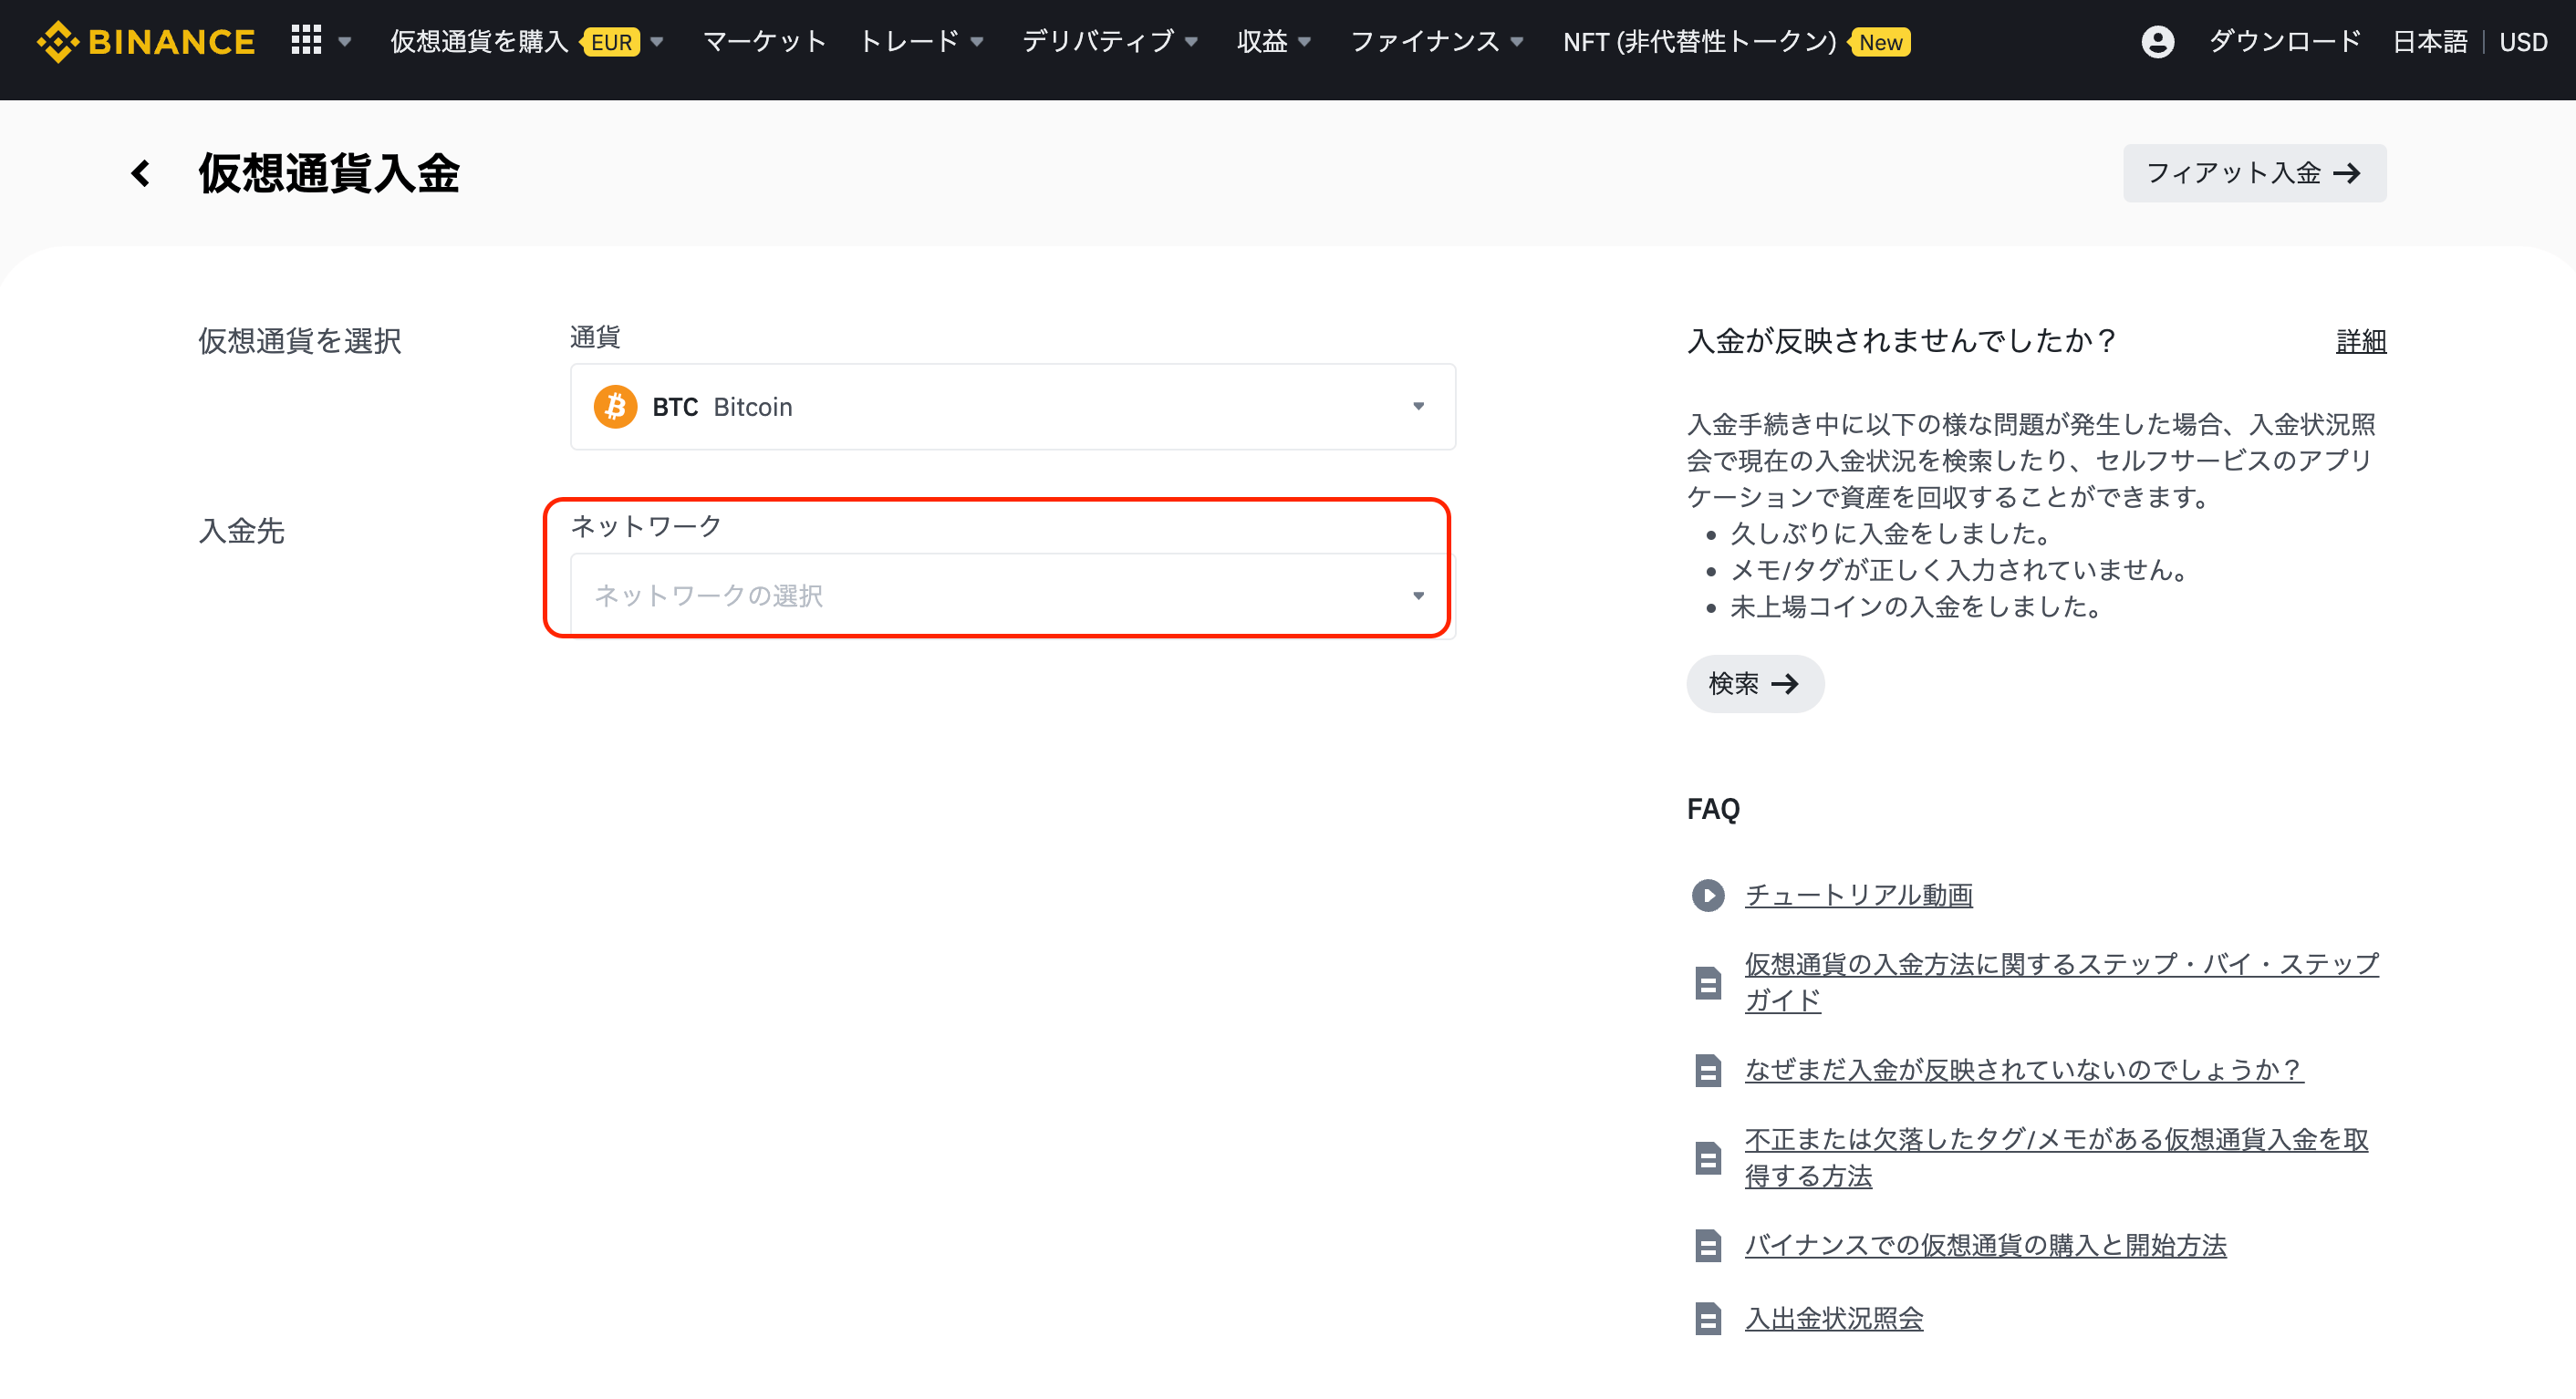Open the チュートリアル動画 link
2576x1399 pixels.
point(1858,895)
